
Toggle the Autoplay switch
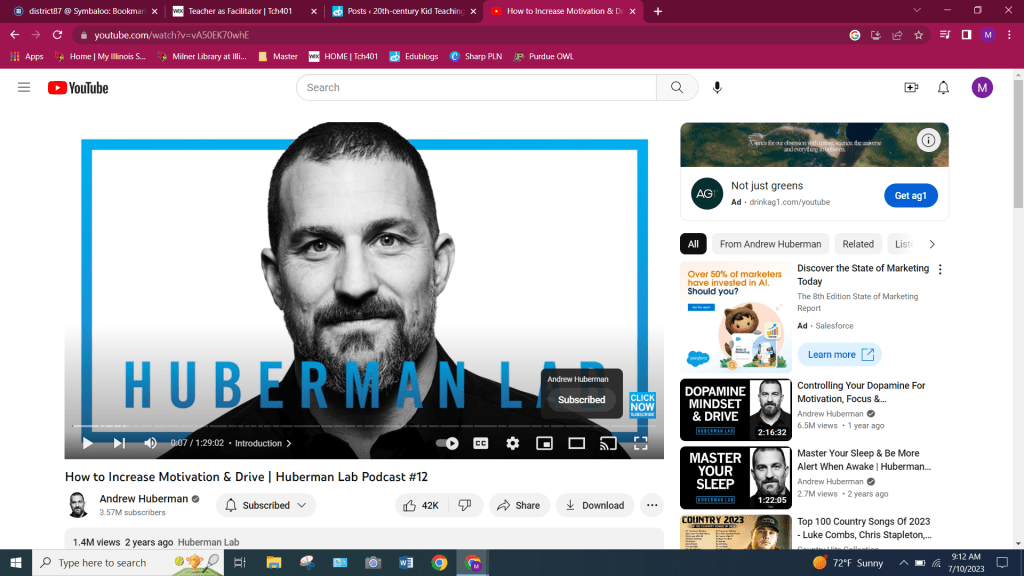(447, 443)
